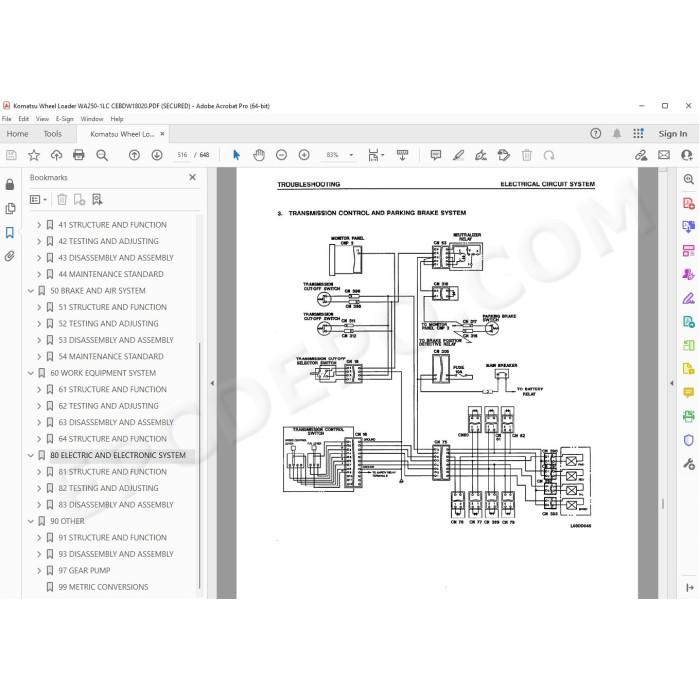Image resolution: width=700 pixels, height=700 pixels.
Task: Go to the next page arrow
Action: pyautogui.click(x=157, y=155)
